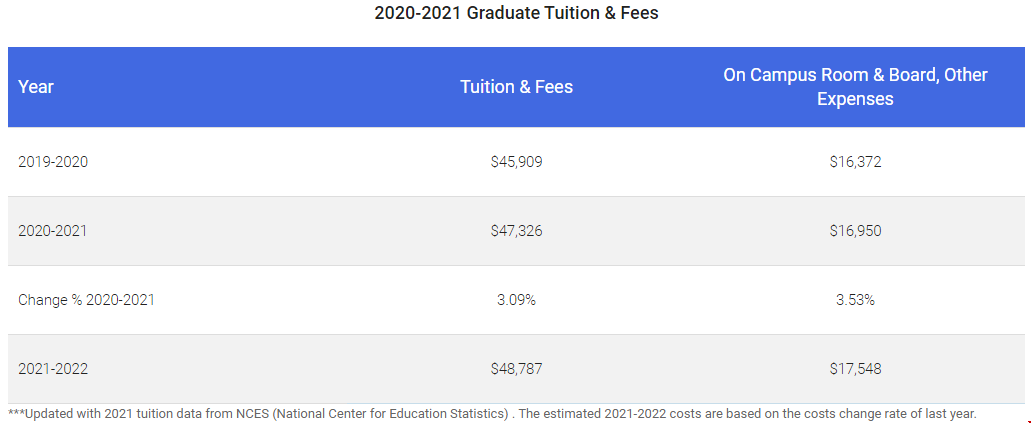The height and width of the screenshot is (423, 1031).
Task: Click the $17,548 estimated expenses value
Action: click(x=855, y=369)
